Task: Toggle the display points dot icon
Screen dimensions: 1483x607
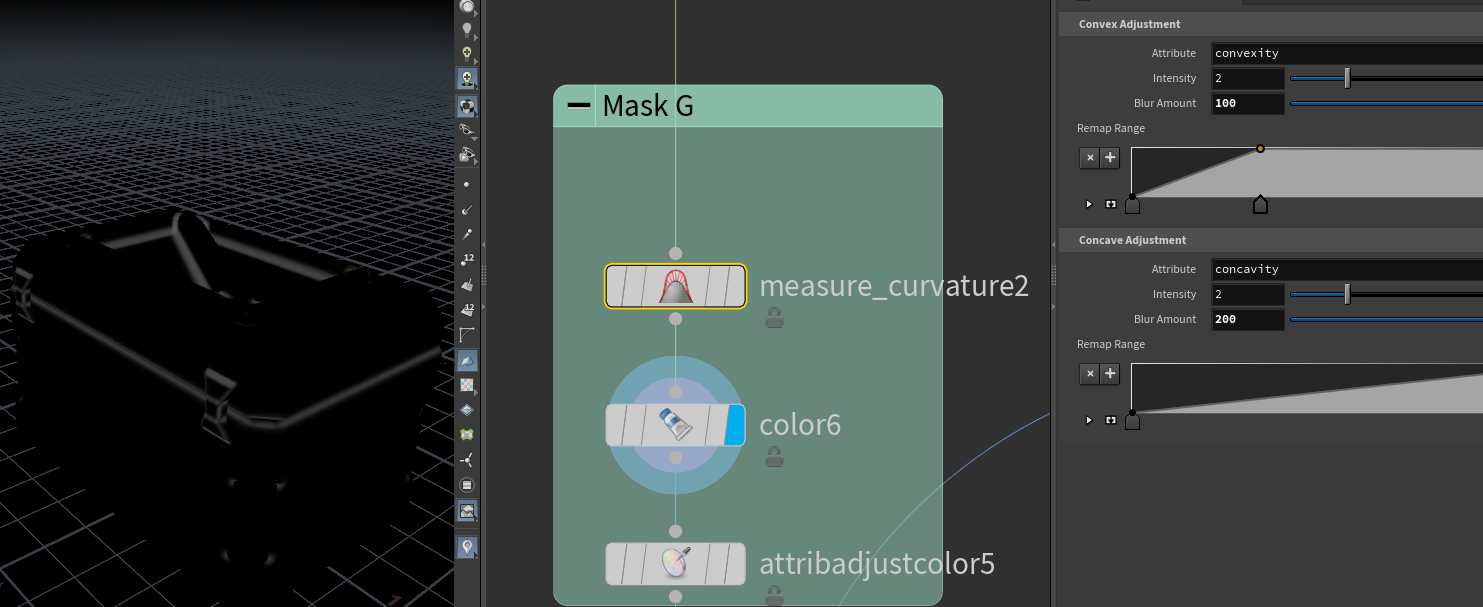Action: point(466,184)
